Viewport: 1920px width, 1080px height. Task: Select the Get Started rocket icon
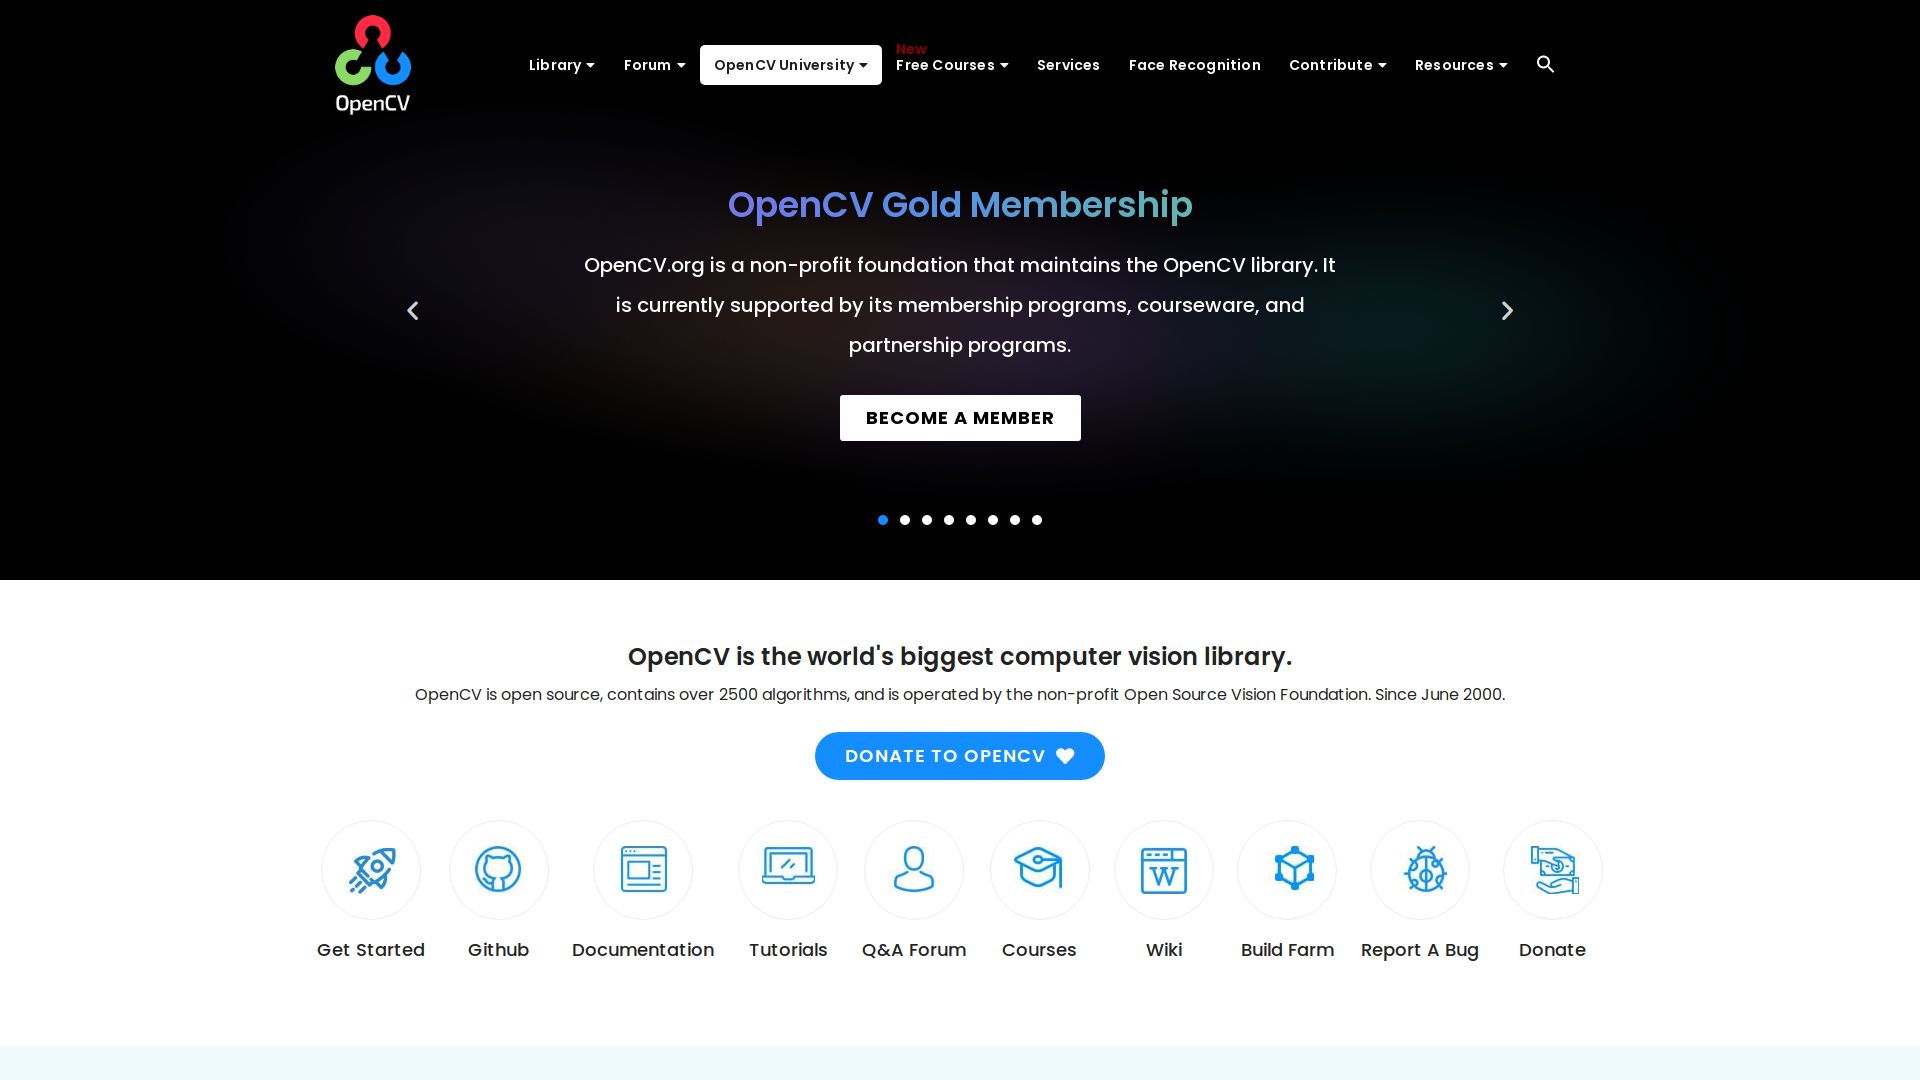[370, 869]
